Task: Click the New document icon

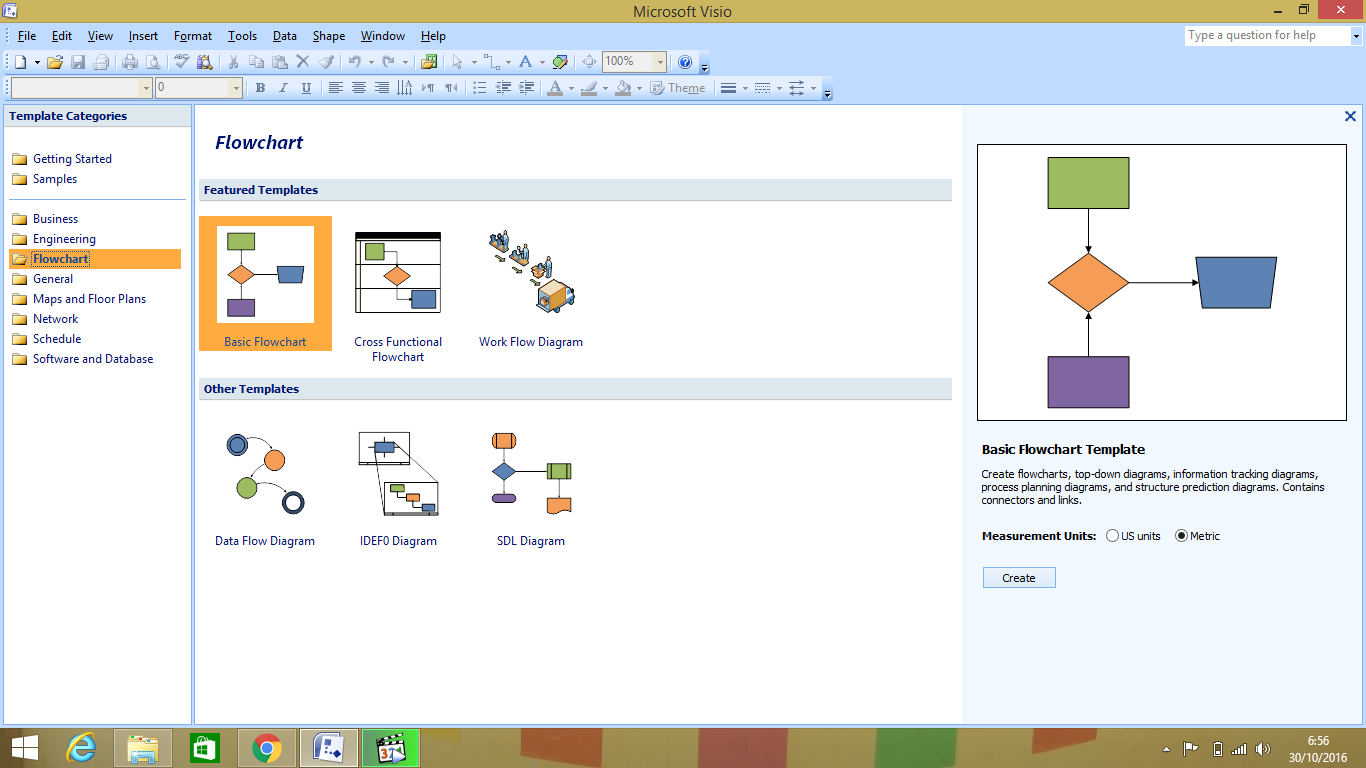Action: (20, 62)
